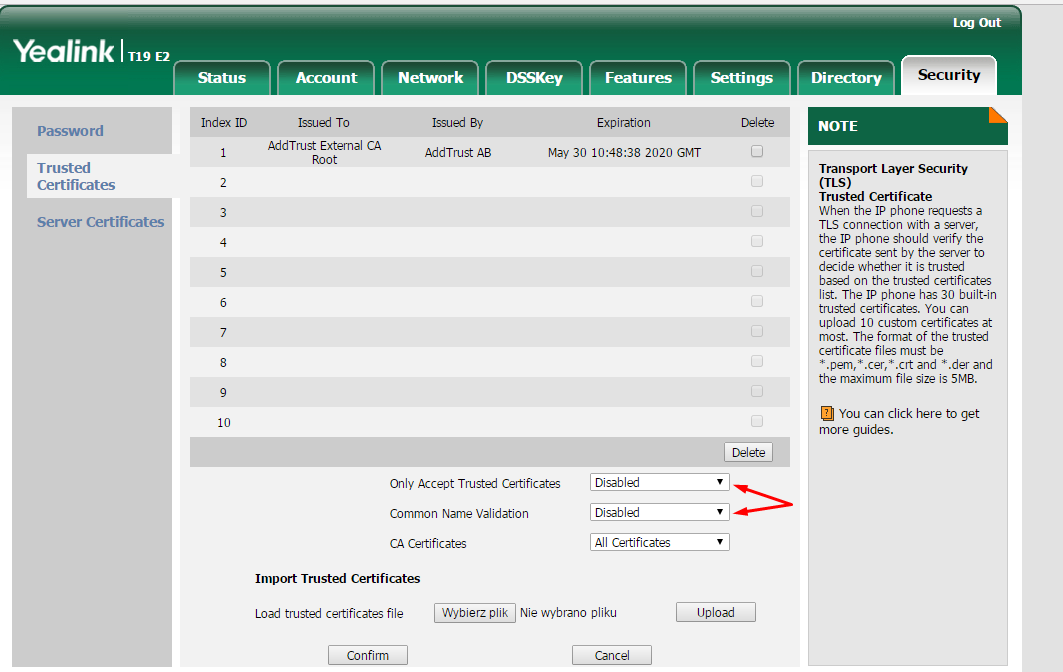Click the Upload button
This screenshot has height=672, width=1063.
tap(715, 613)
